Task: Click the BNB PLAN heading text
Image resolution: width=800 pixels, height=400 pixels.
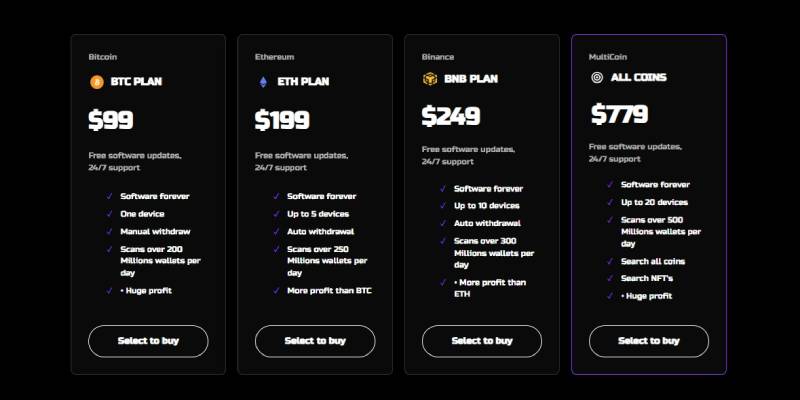Action: [x=470, y=79]
